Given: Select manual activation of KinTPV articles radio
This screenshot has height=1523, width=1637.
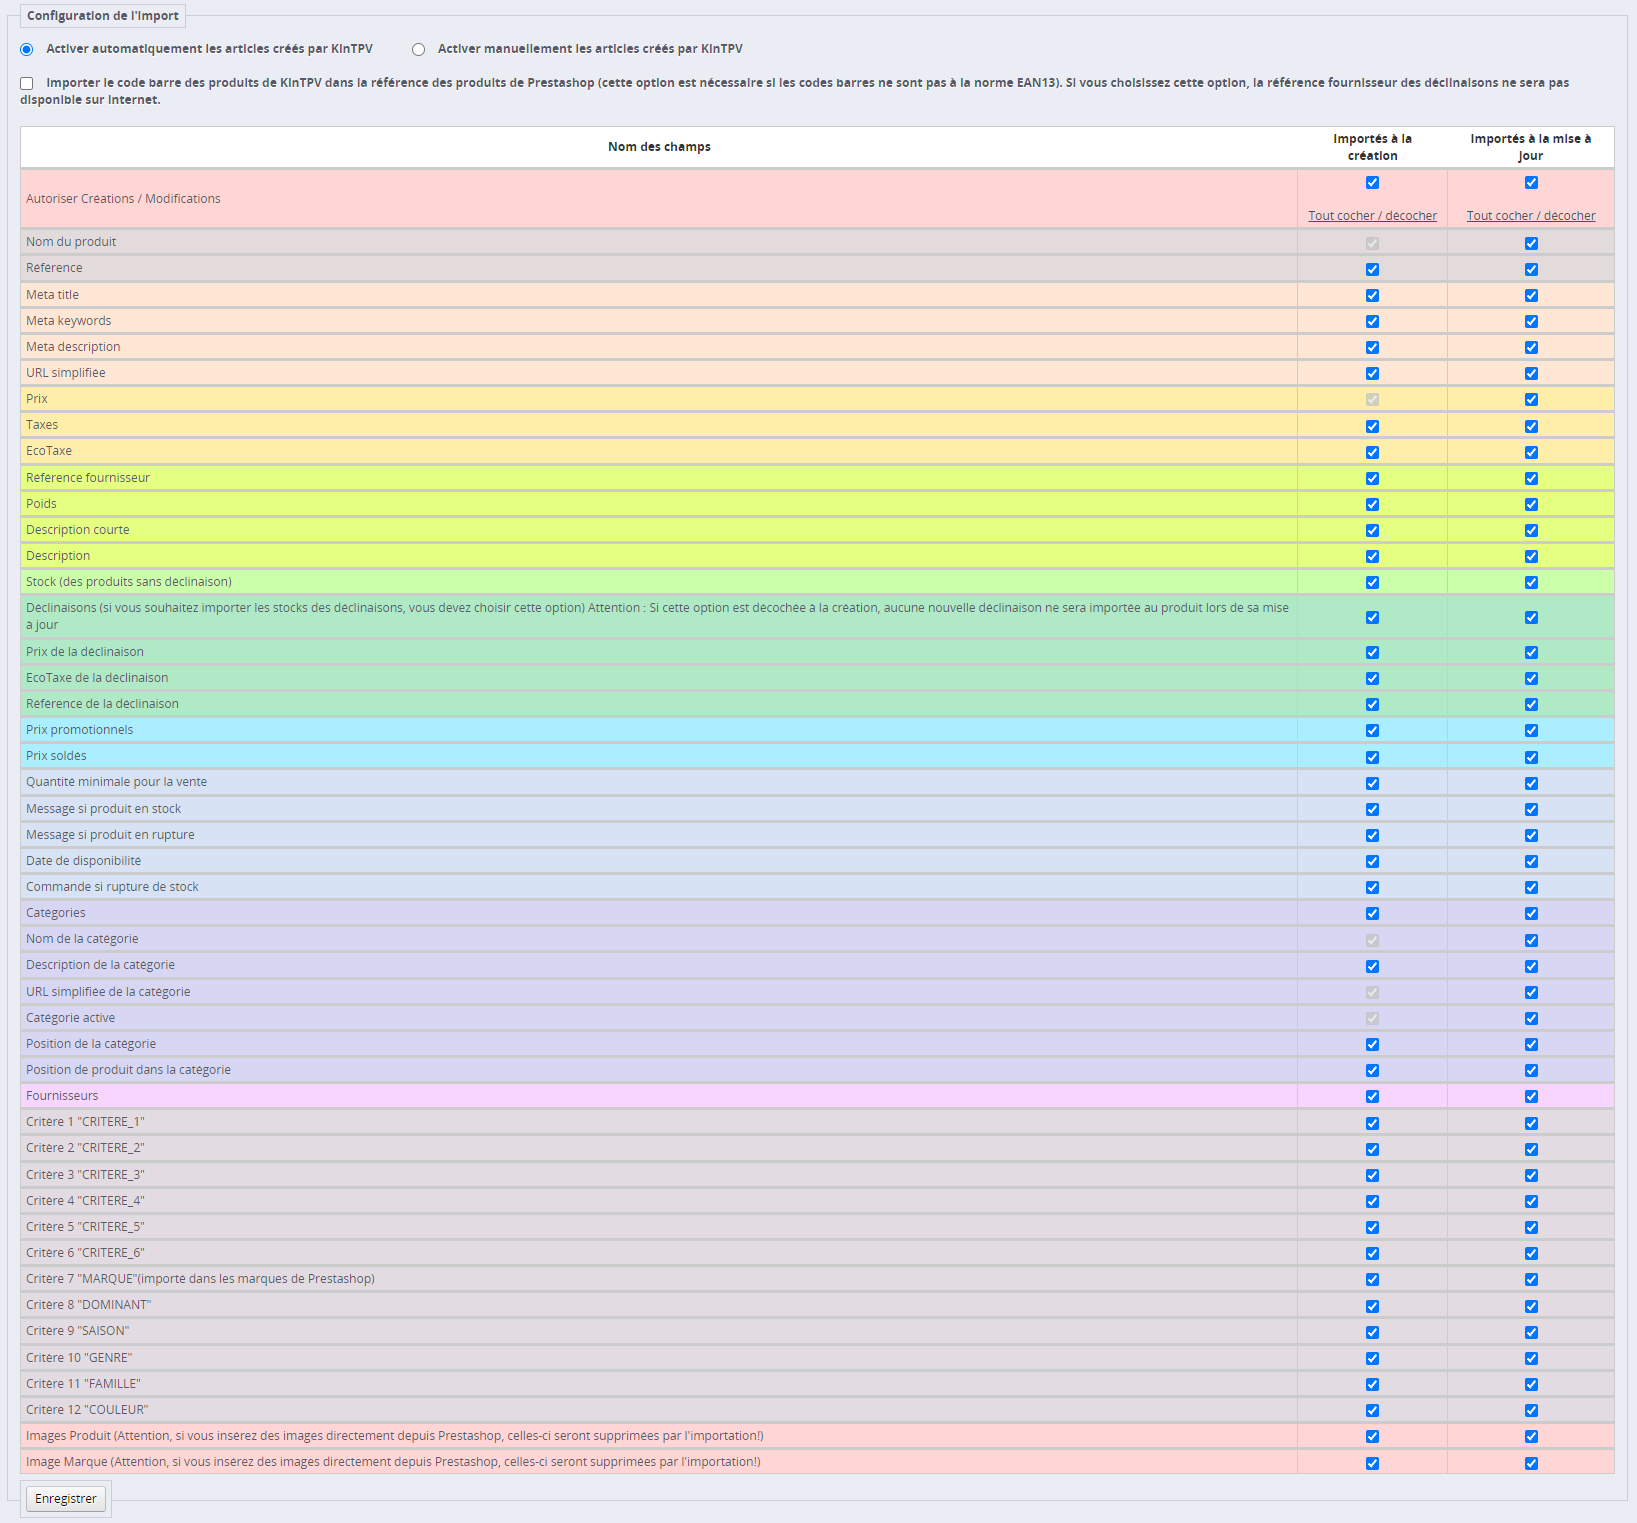Looking at the screenshot, I should coord(418,50).
